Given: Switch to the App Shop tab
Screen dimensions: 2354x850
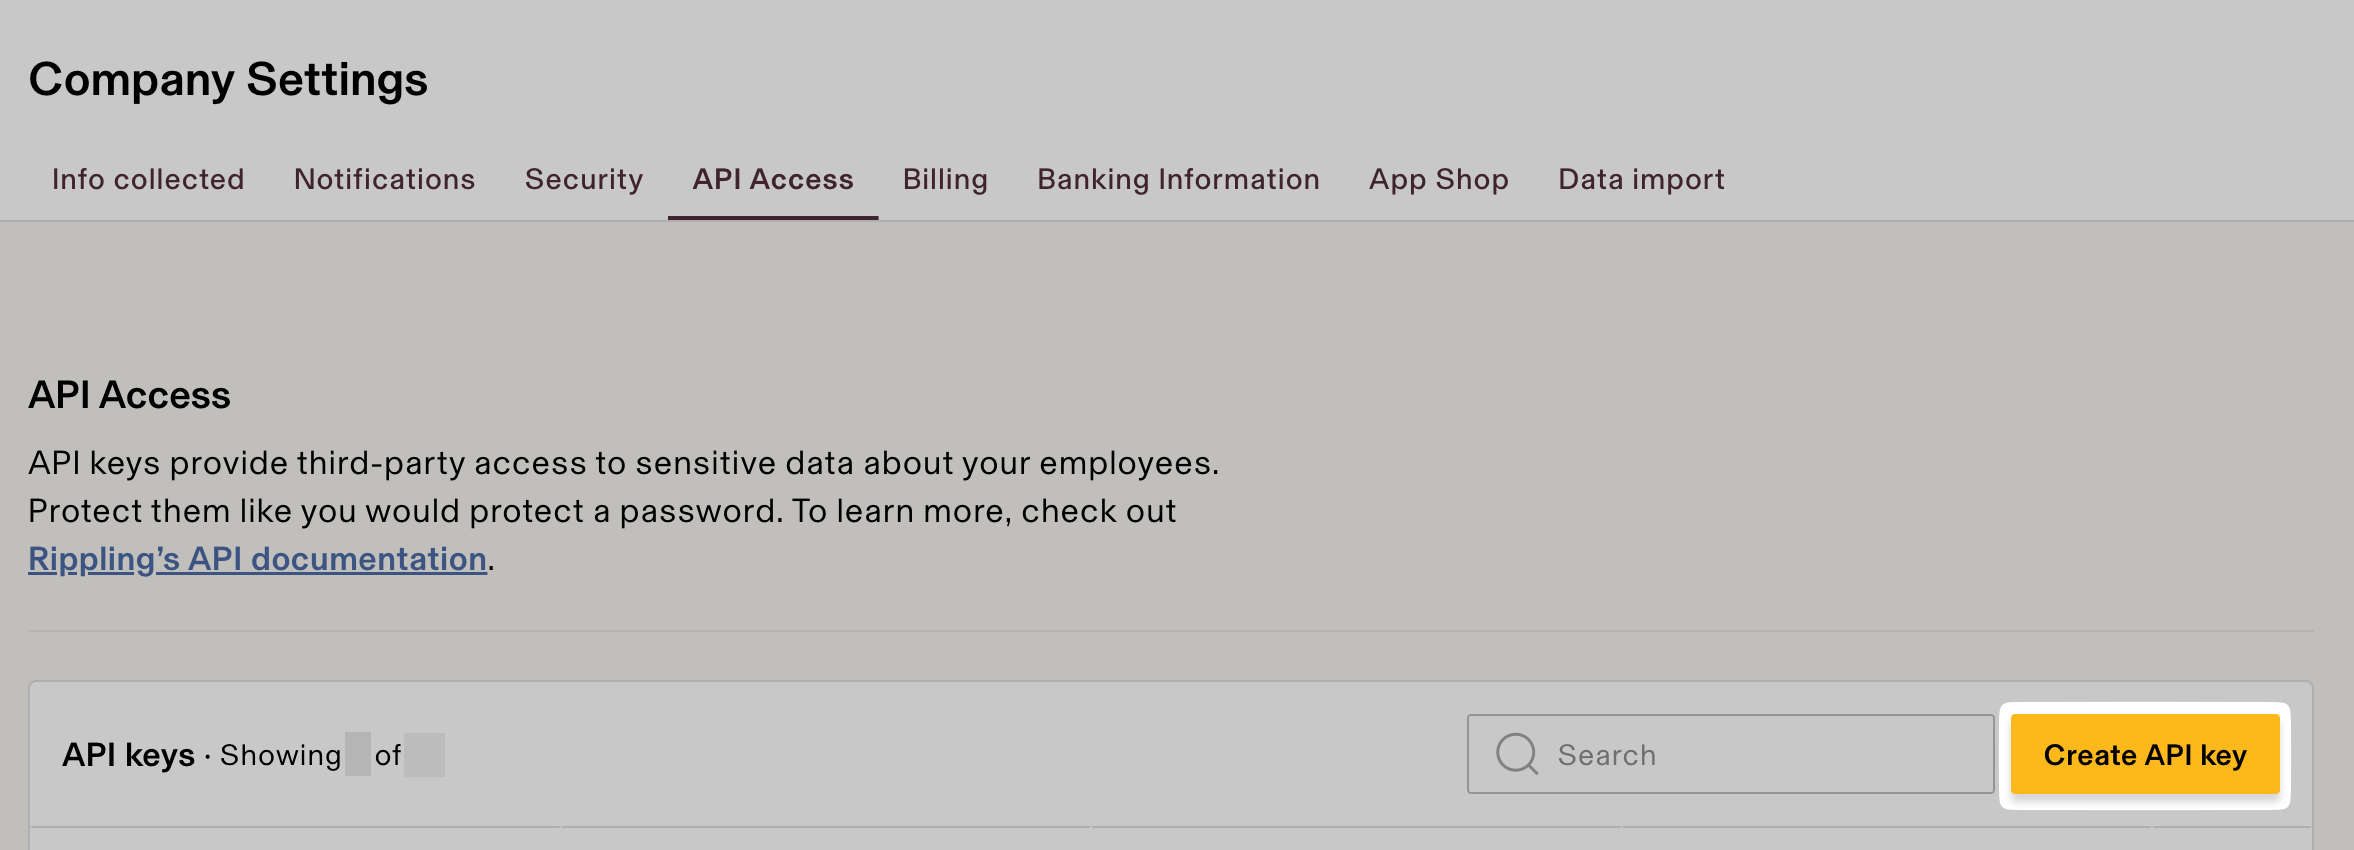Looking at the screenshot, I should click(x=1438, y=179).
